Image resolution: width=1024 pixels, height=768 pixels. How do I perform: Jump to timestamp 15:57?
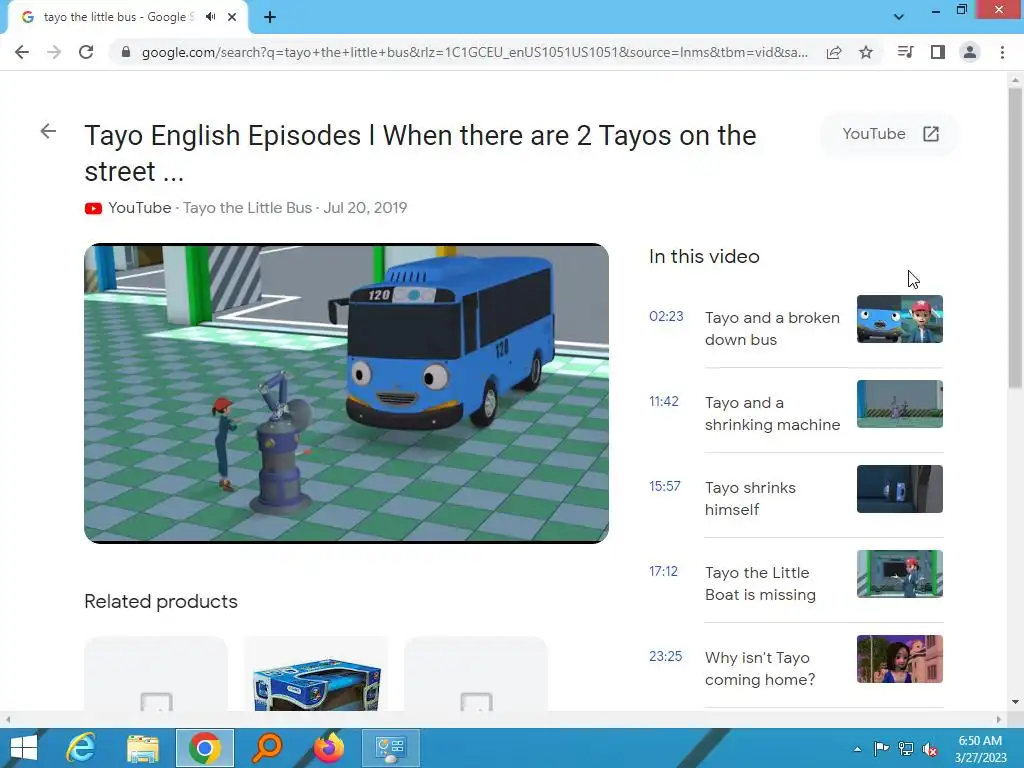[x=665, y=487]
